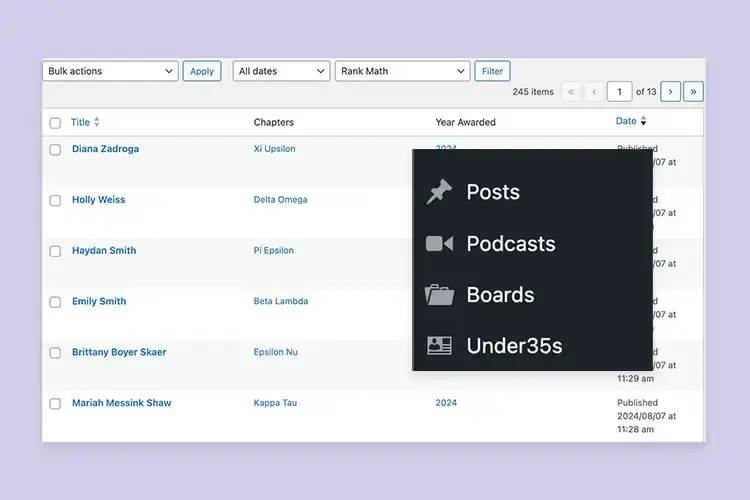The image size is (750, 500).
Task: Click the Podcasts video camera icon
Action: pos(439,244)
